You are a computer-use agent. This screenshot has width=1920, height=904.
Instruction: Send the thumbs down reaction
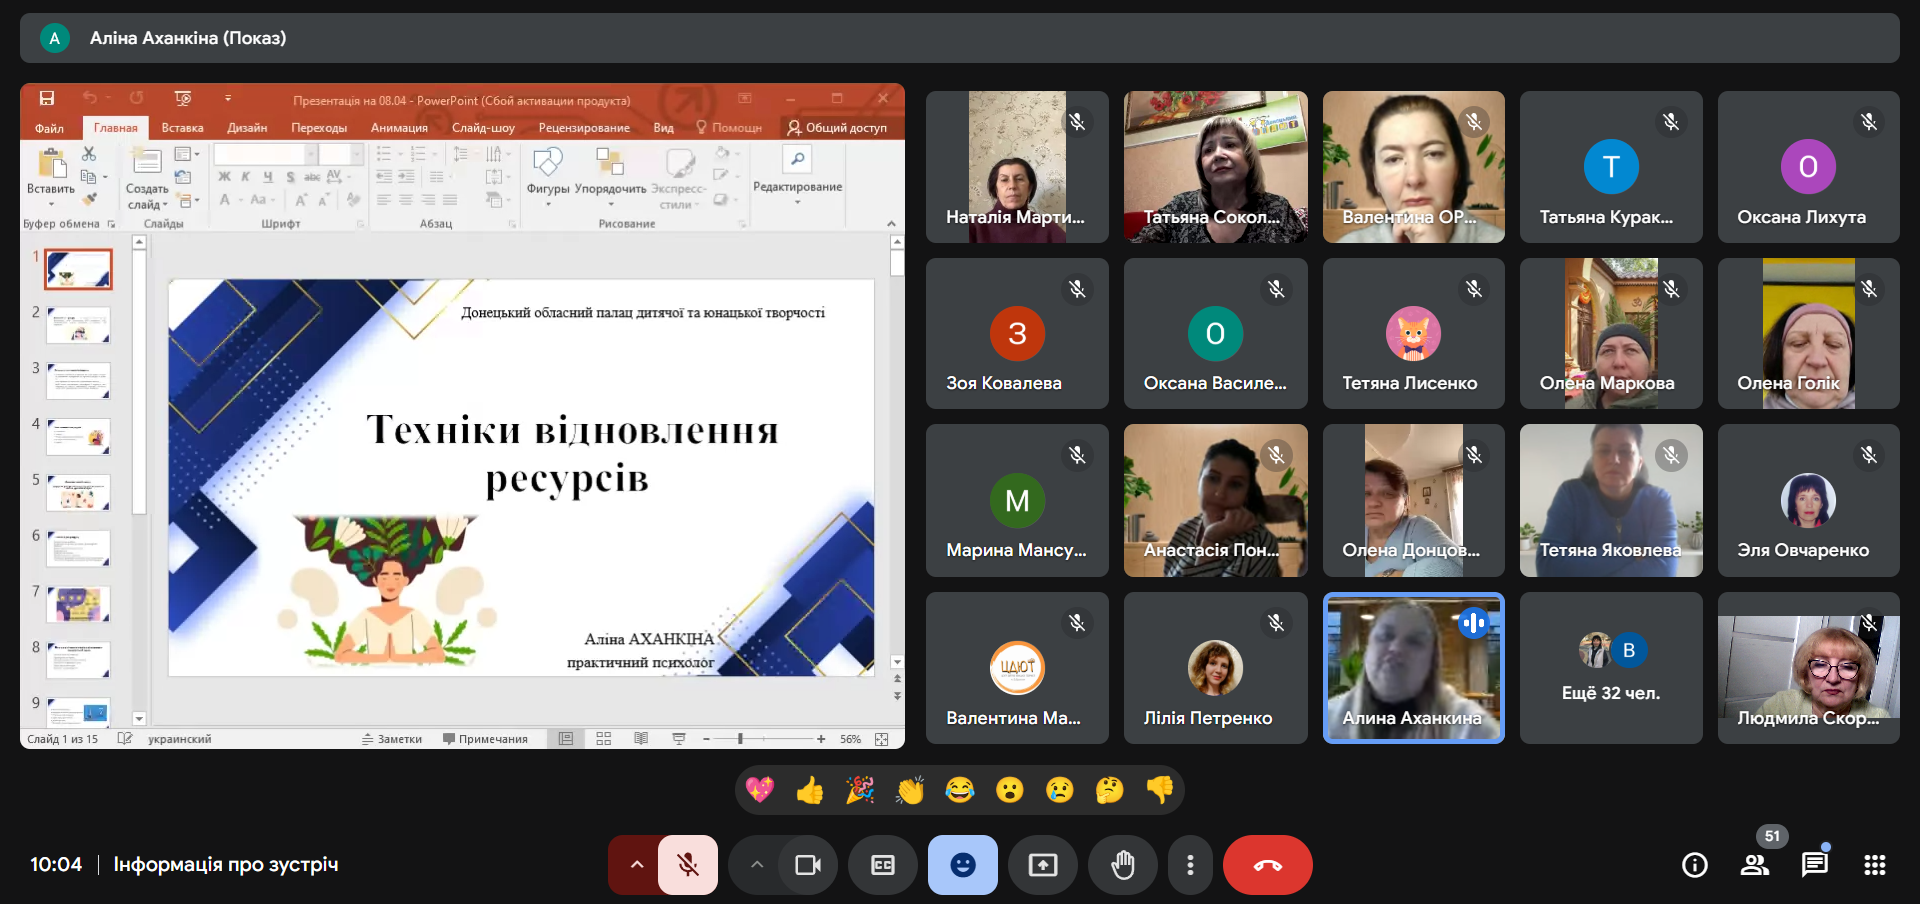click(1160, 790)
